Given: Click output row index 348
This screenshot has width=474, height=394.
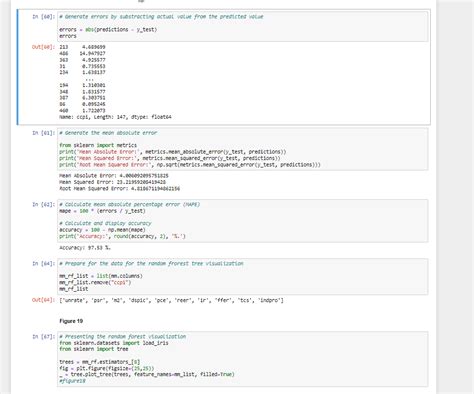Looking at the screenshot, I should pyautogui.click(x=82, y=92).
